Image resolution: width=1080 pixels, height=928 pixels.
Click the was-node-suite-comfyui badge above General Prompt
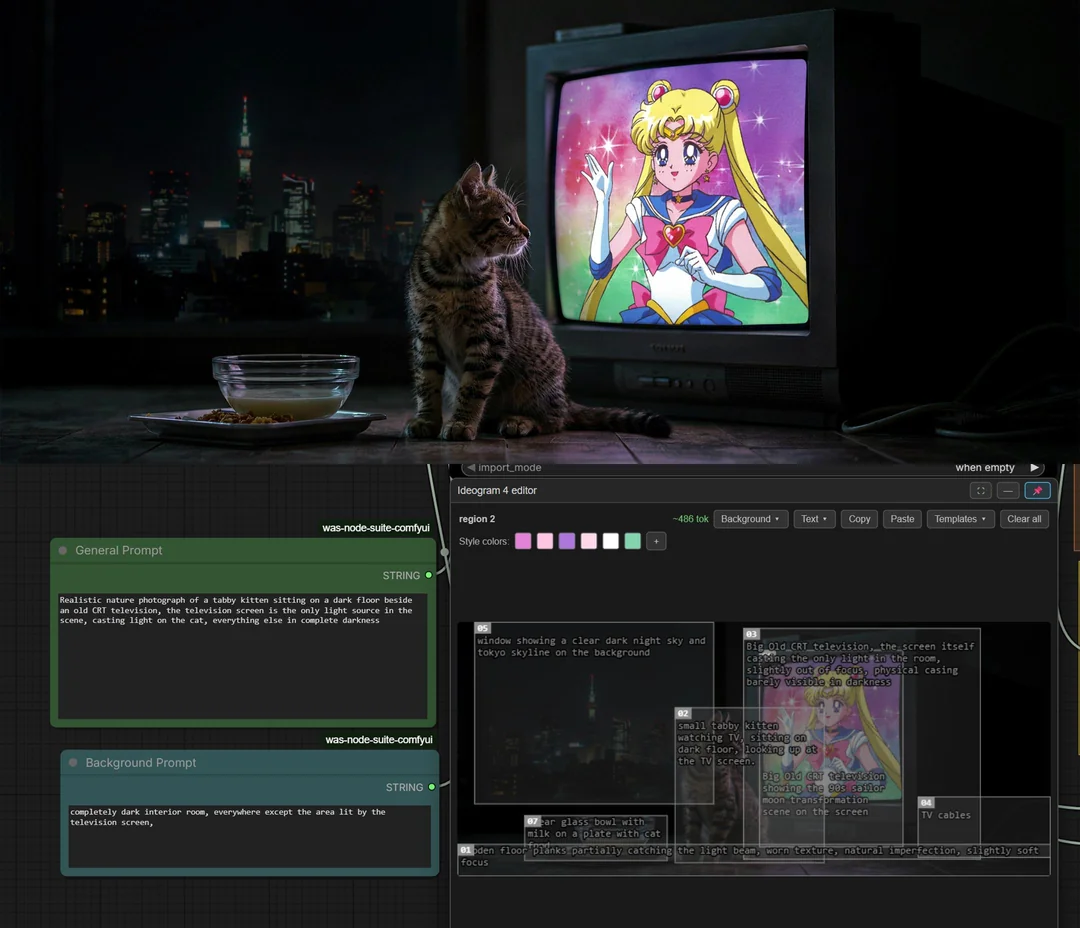pos(376,528)
